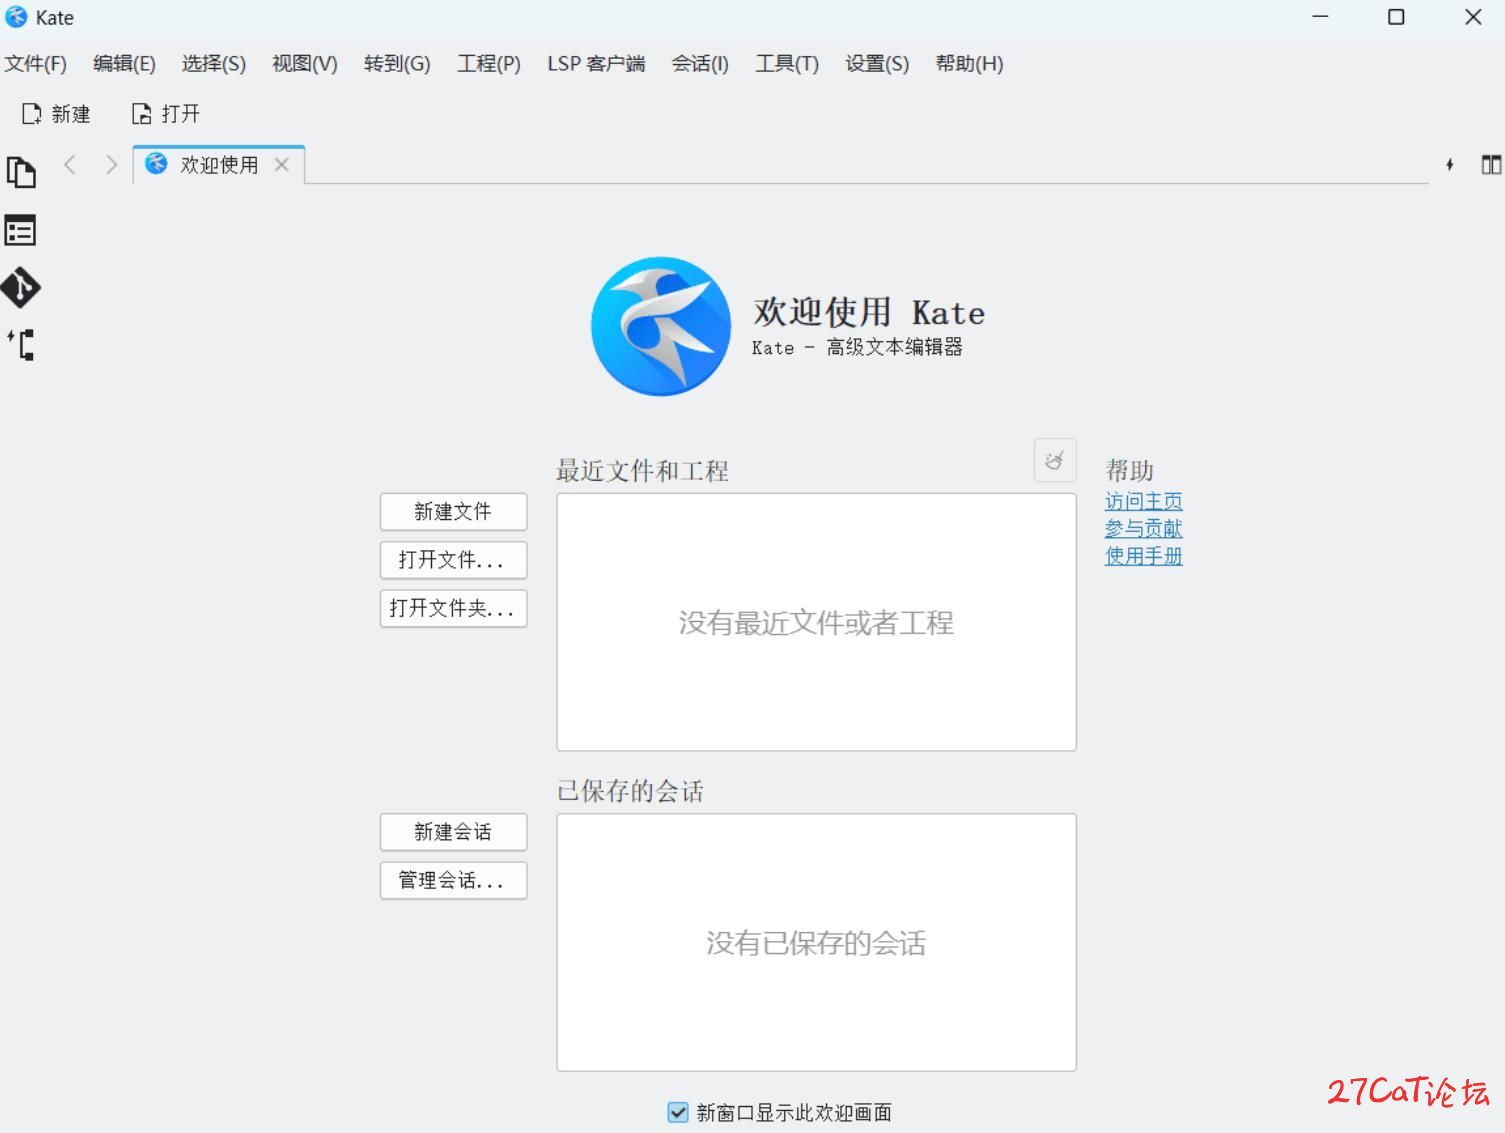Click the 打开文件夹... button

click(x=453, y=608)
